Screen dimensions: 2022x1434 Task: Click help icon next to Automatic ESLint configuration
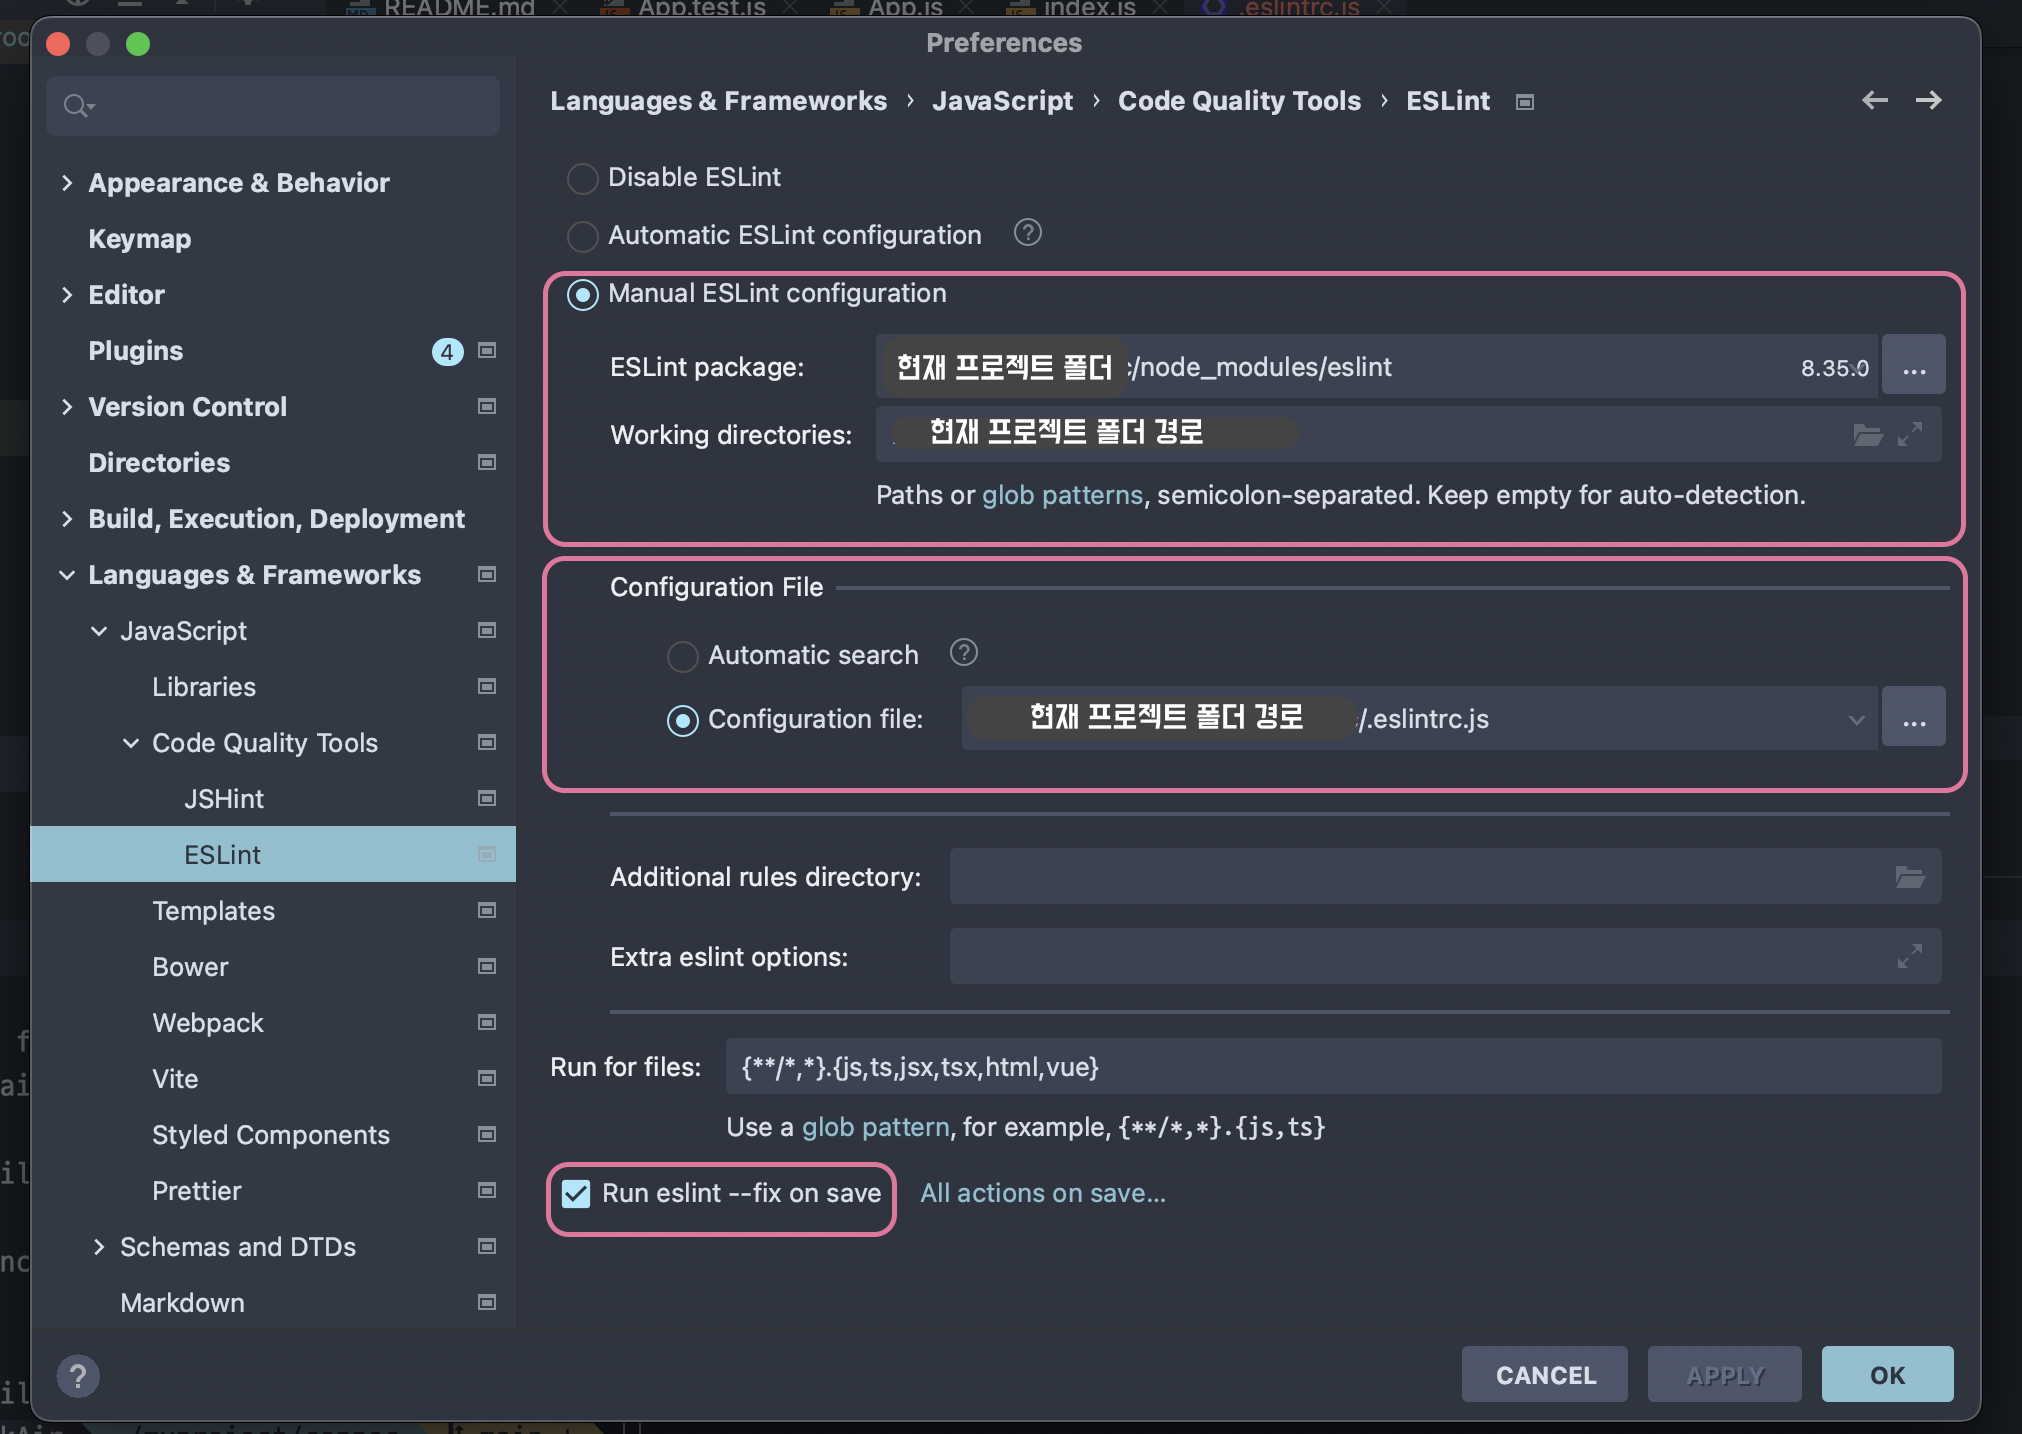point(1027,233)
